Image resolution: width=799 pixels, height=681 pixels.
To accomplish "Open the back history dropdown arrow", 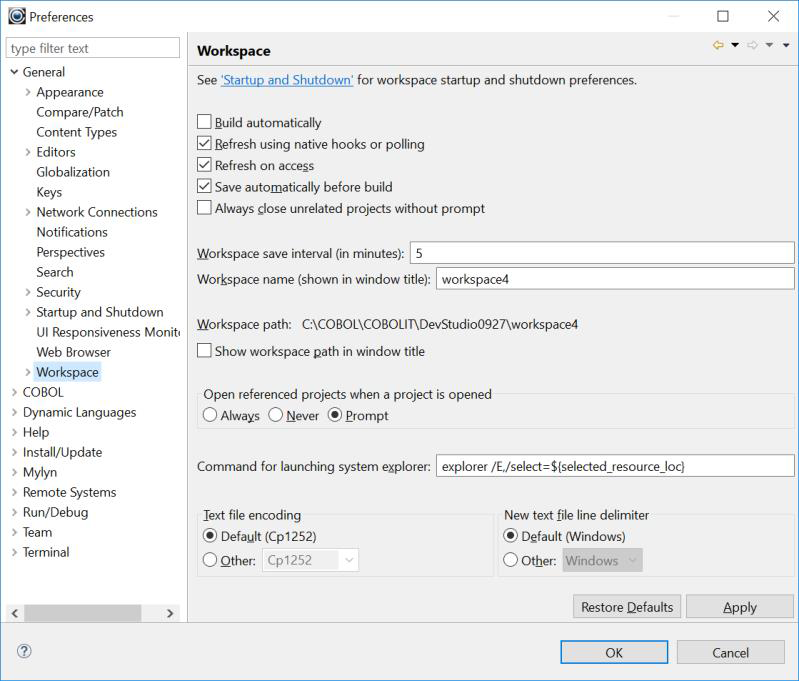I will tap(735, 45).
